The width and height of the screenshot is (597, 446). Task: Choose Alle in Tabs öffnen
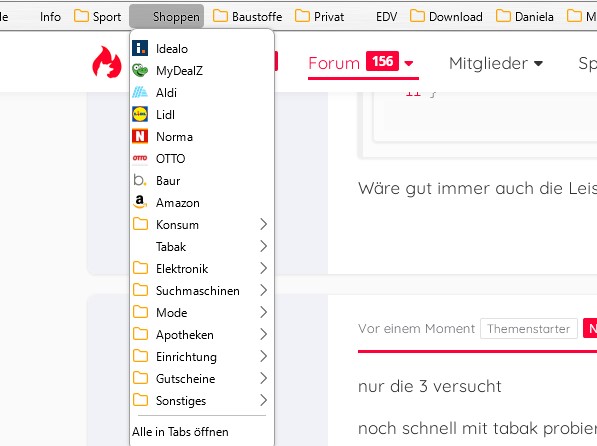coord(180,432)
